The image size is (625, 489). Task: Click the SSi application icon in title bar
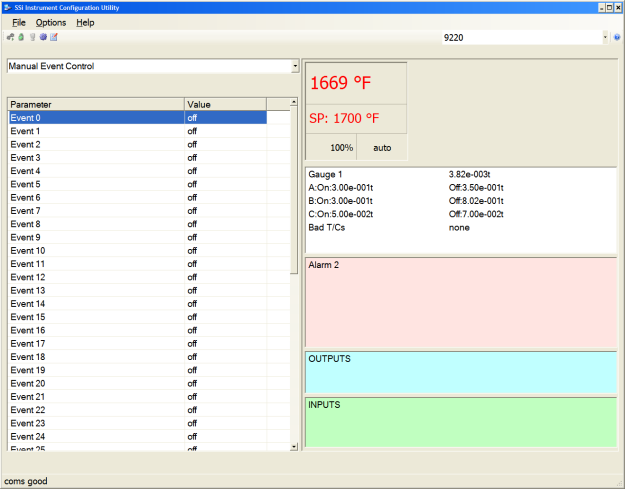[x=8, y=7]
